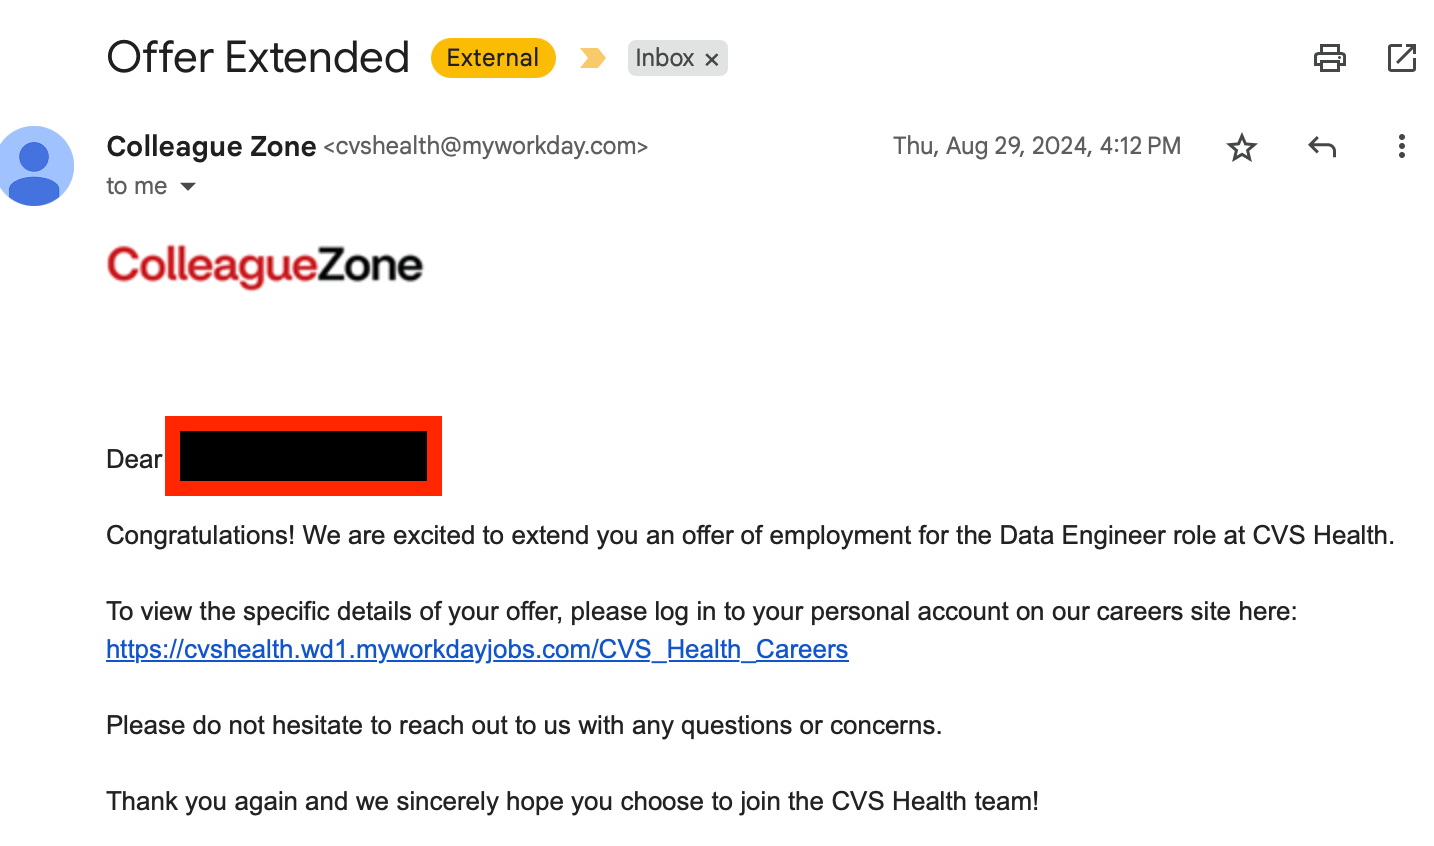Click the sender's profile avatar
1434x846 pixels.
coord(36,166)
